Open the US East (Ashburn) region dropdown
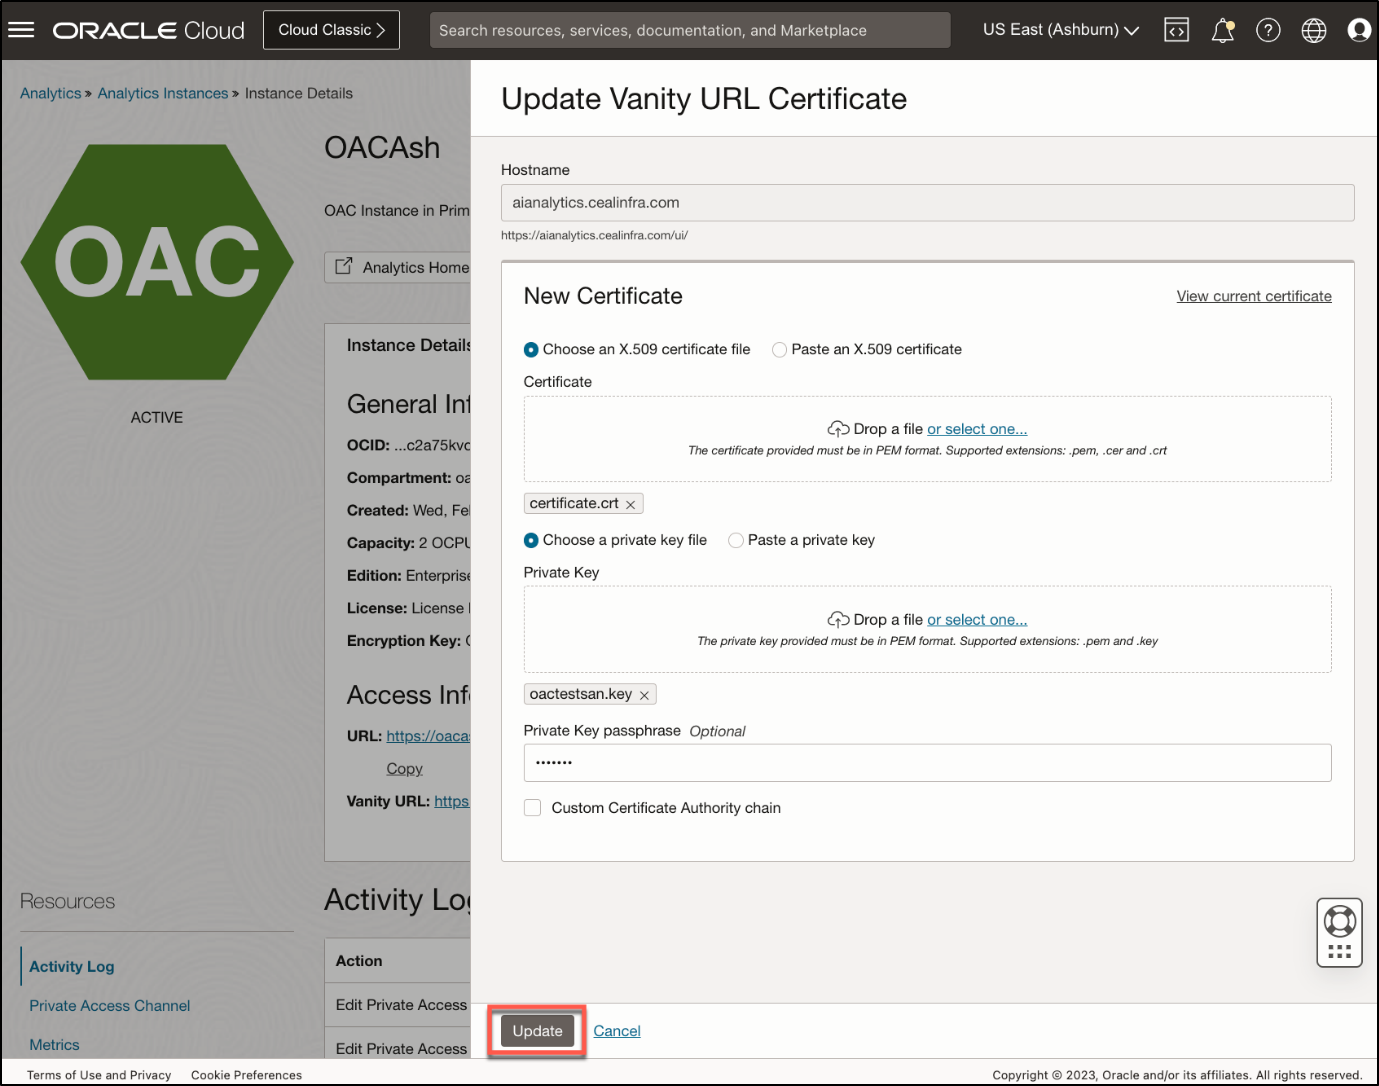The image size is (1379, 1086). coord(1060,30)
